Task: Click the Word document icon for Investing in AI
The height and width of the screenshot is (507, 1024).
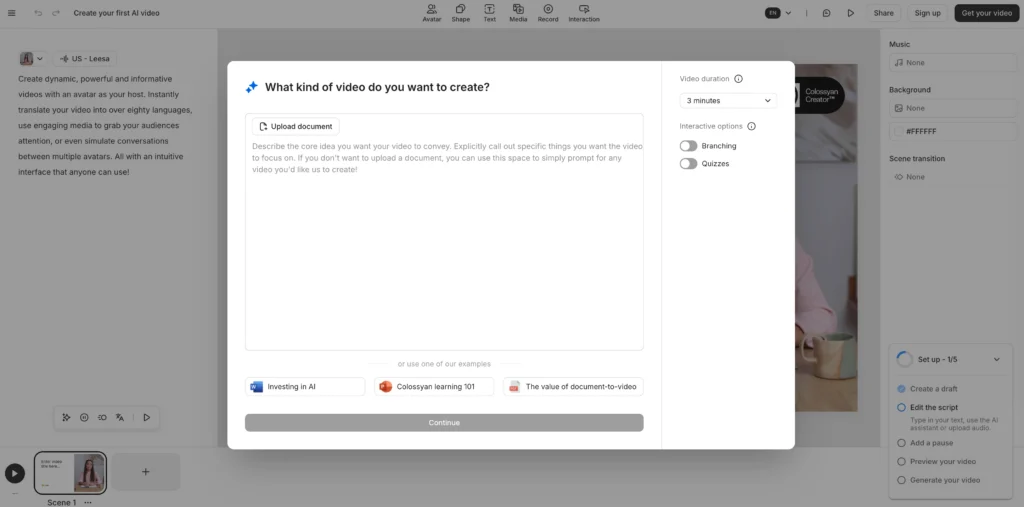Action: point(256,387)
